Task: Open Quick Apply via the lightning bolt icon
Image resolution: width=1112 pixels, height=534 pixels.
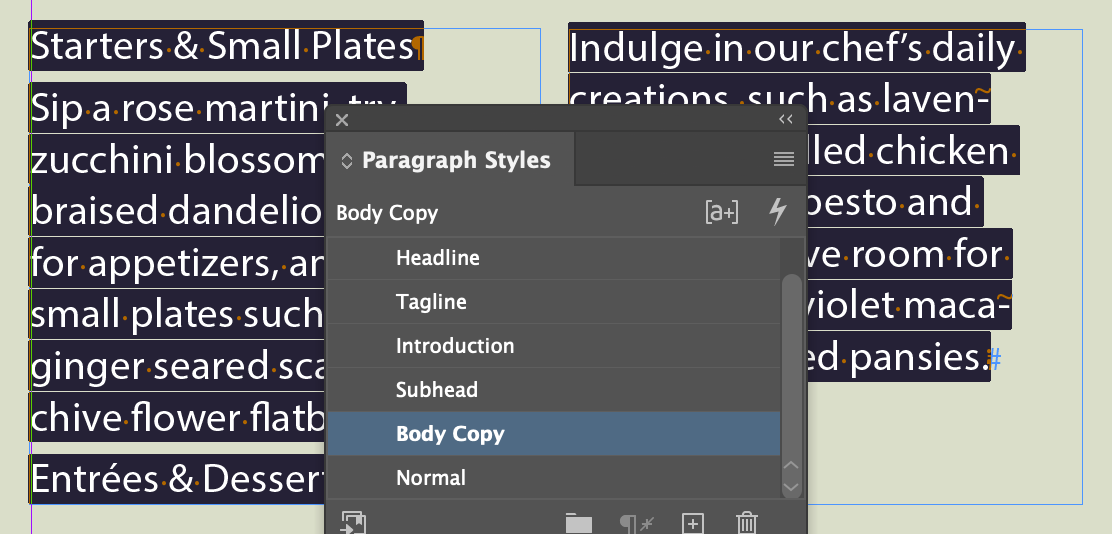Action: (x=778, y=211)
